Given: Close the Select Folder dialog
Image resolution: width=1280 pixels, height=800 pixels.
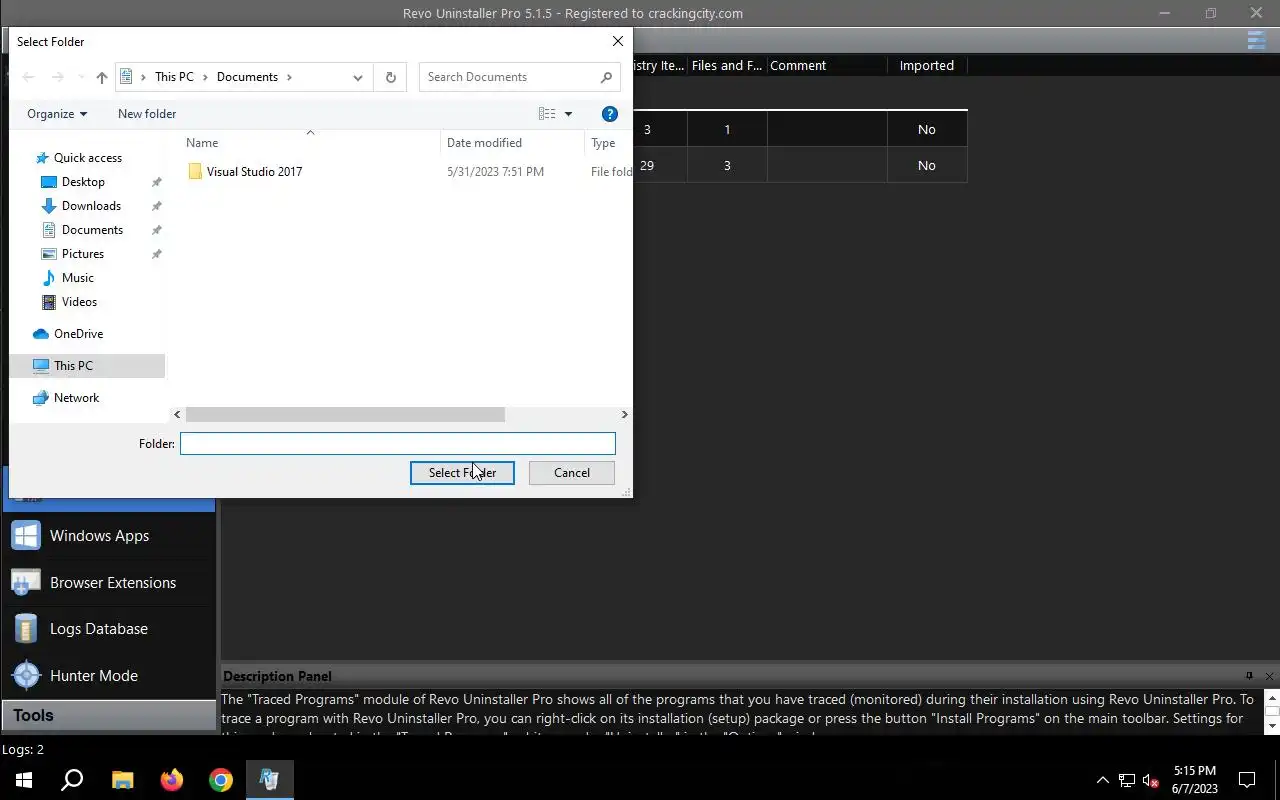Looking at the screenshot, I should [618, 41].
